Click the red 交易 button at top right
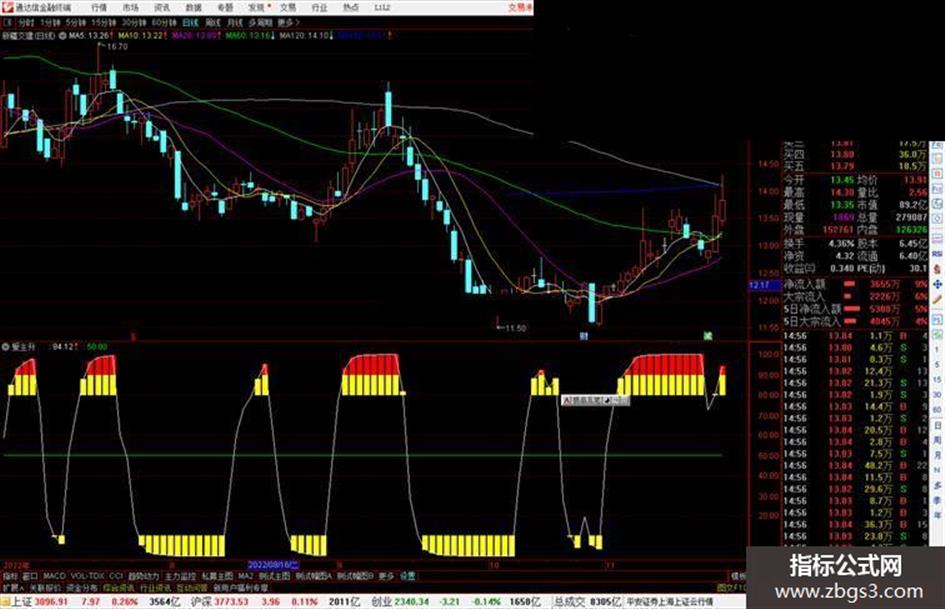Screen dimensions: 945x609 pos(520,7)
